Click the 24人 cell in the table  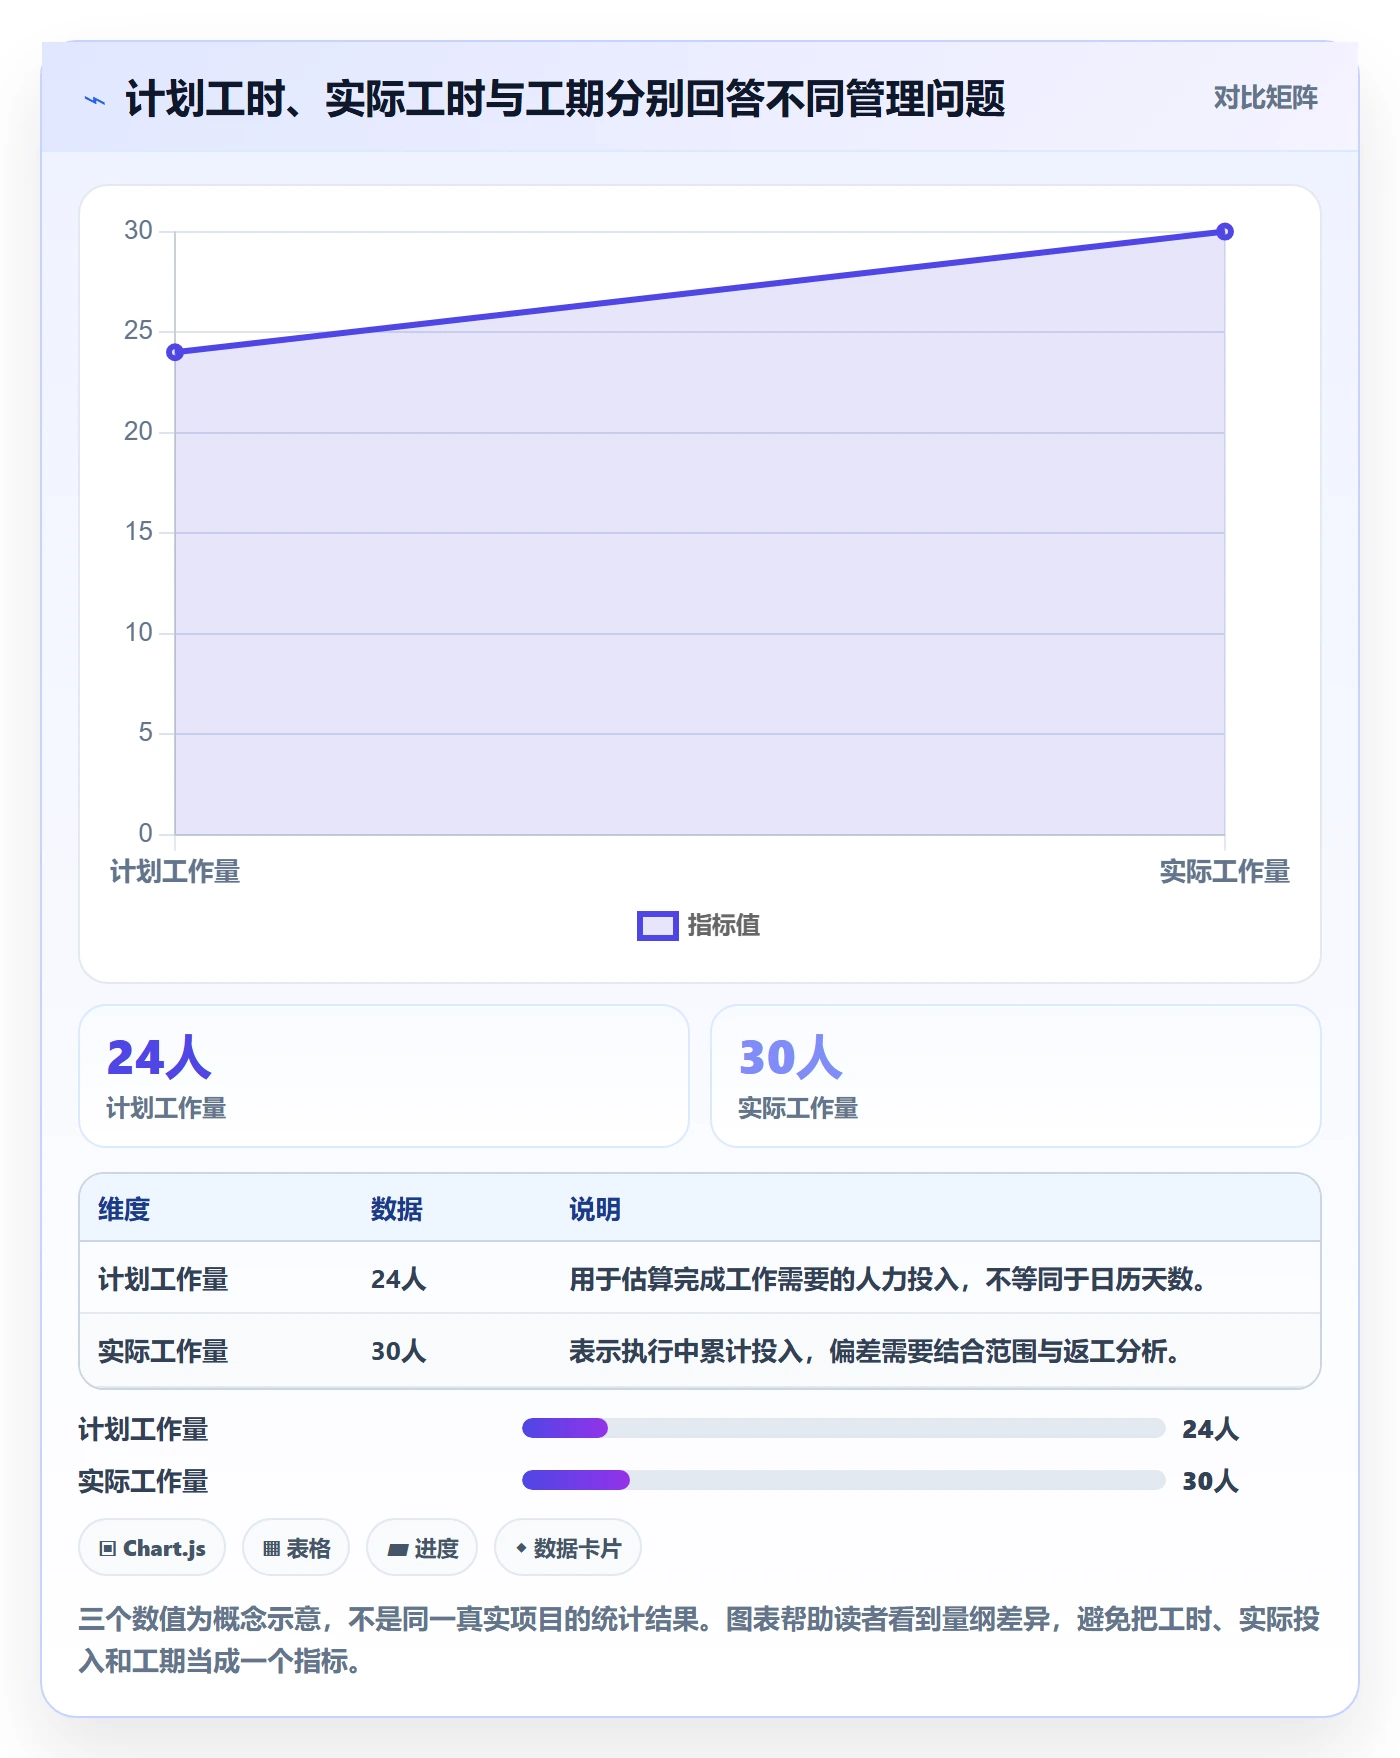[x=399, y=1280]
